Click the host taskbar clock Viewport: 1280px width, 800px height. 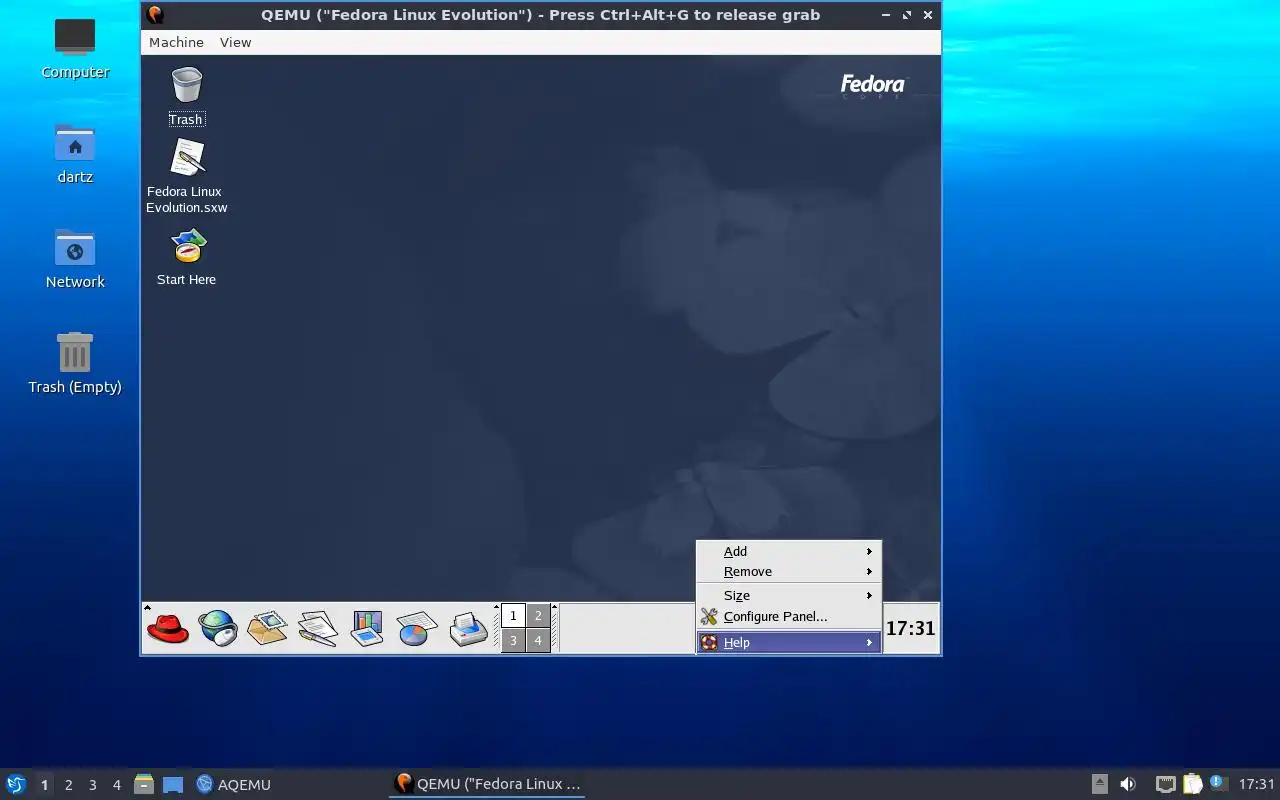[x=1256, y=784]
